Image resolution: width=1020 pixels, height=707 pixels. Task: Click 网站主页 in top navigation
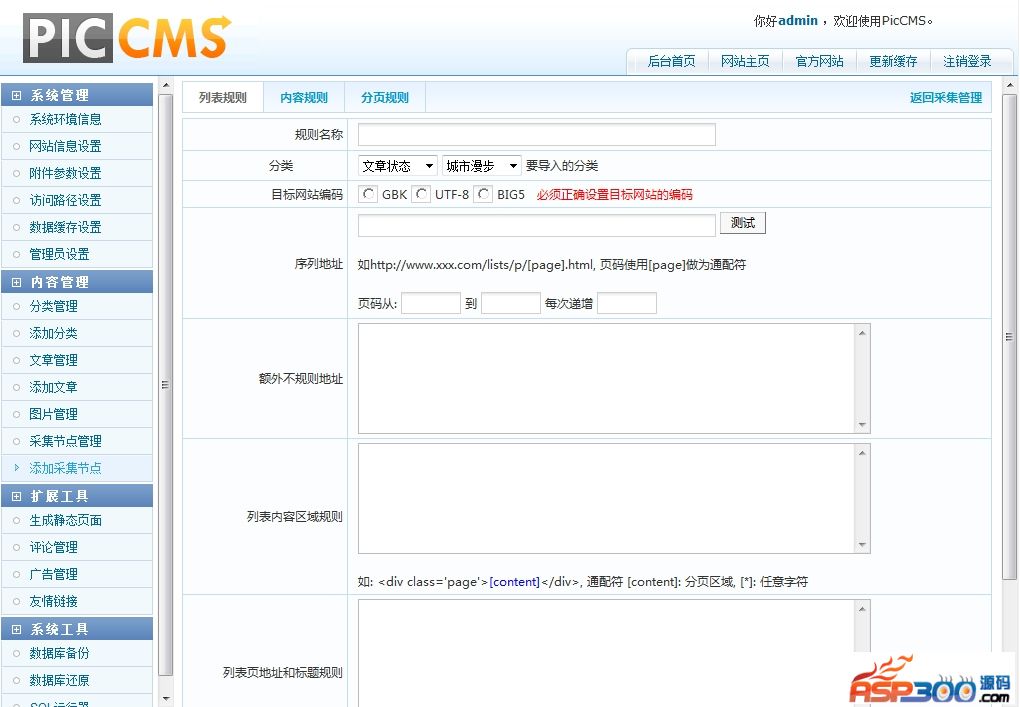(x=745, y=62)
